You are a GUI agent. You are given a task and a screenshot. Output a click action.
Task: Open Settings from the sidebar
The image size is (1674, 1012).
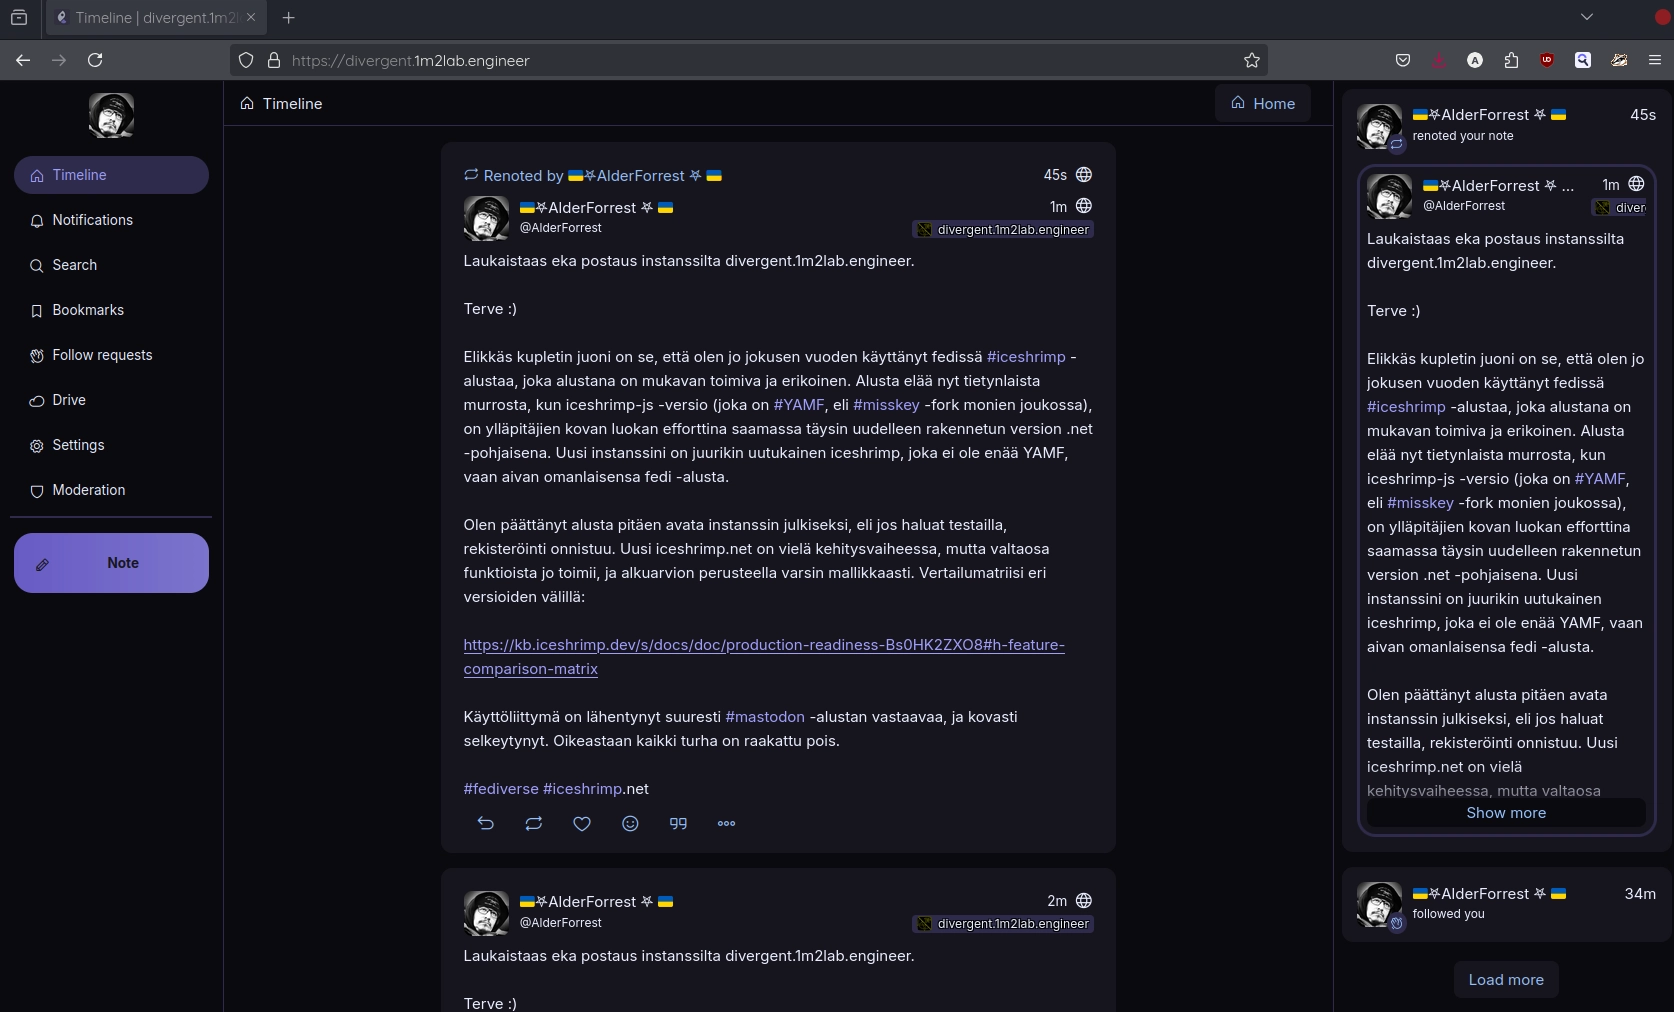[x=78, y=445]
